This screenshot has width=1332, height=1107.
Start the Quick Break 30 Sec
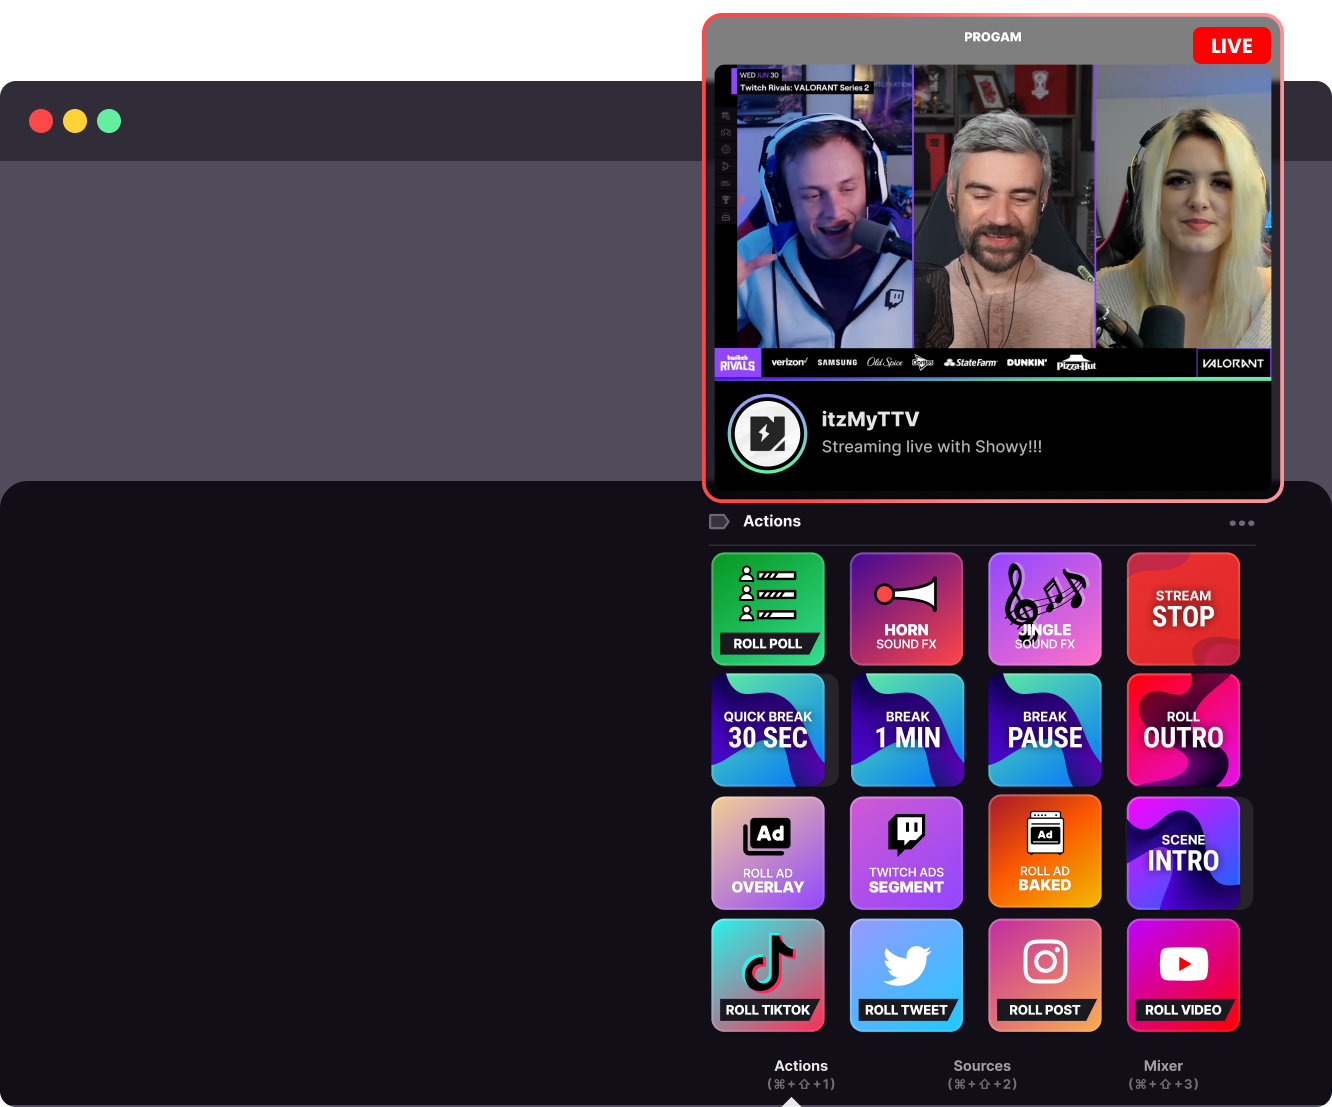click(767, 730)
